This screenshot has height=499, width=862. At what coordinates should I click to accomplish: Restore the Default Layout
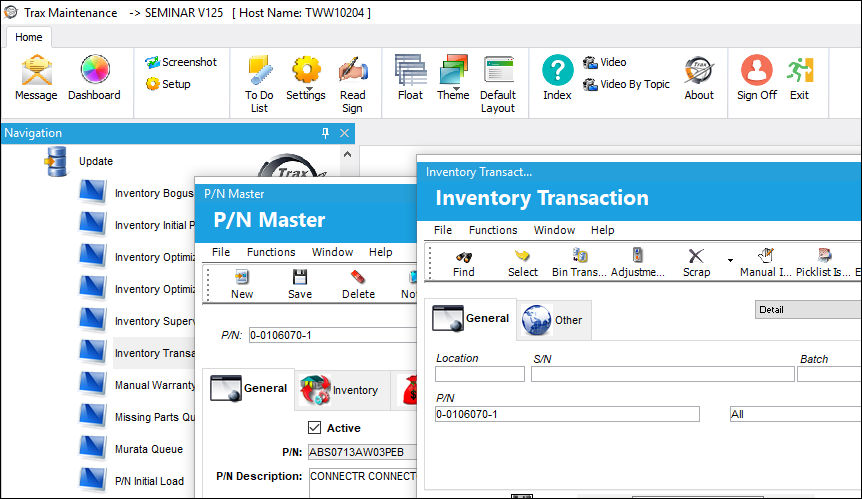498,84
